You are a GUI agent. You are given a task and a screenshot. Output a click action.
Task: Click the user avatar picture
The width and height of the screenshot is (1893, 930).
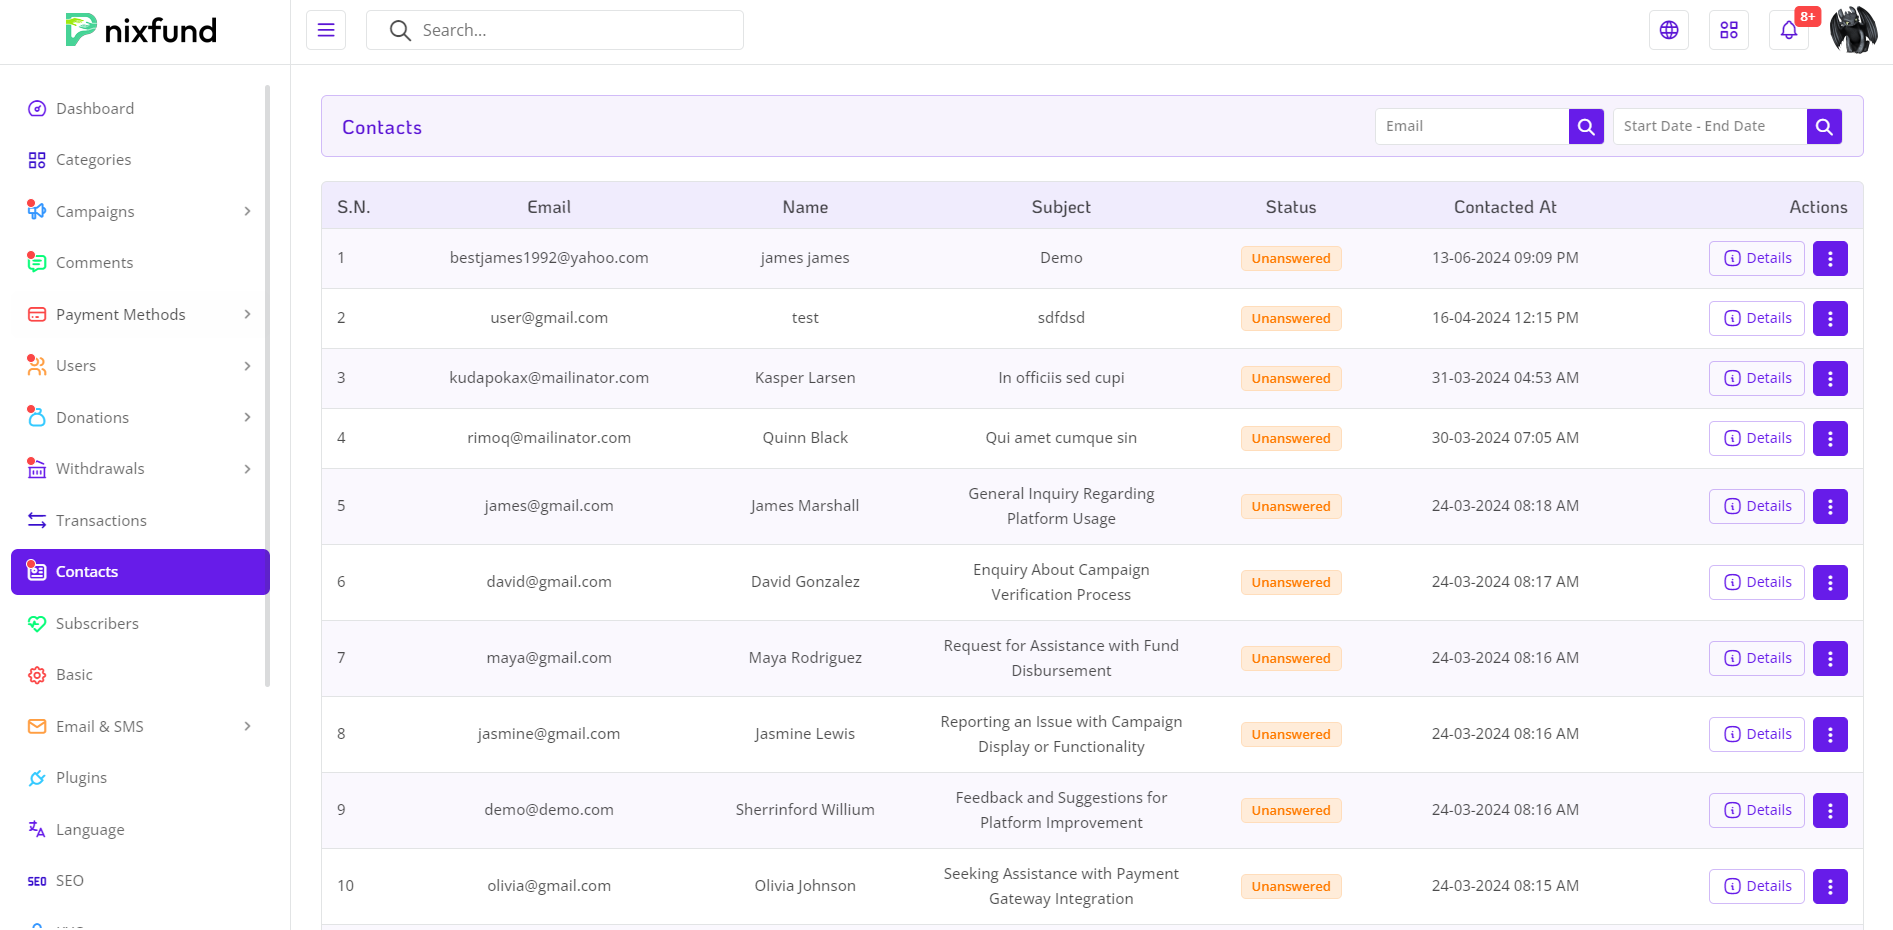[x=1853, y=30]
